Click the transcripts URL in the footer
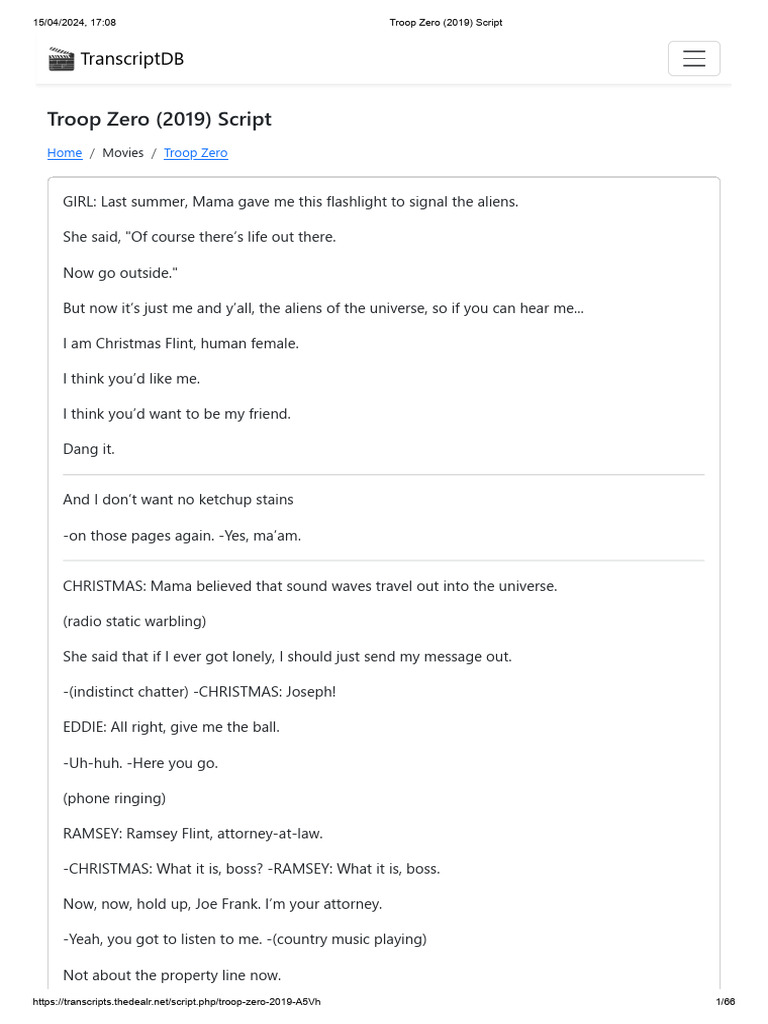The width and height of the screenshot is (768, 1024). (x=177, y=1002)
